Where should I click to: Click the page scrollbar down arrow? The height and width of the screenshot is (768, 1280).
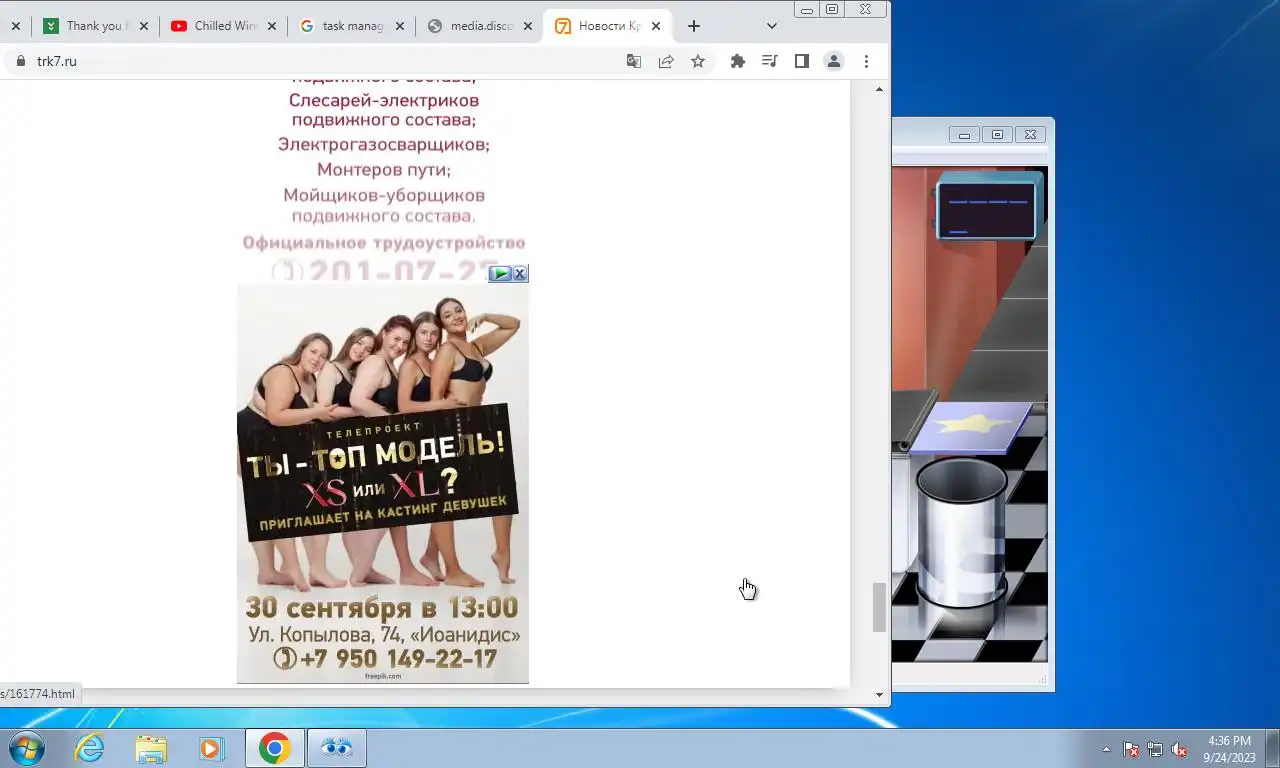pyautogui.click(x=880, y=695)
